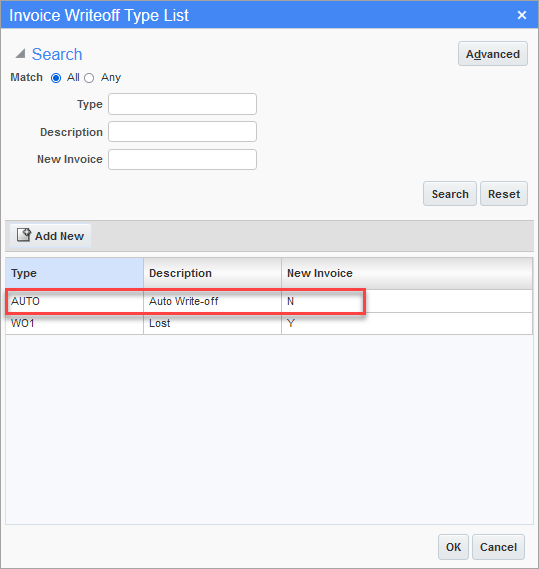Click the New Invoice search input field
This screenshot has height=569, width=539.
pos(182,159)
